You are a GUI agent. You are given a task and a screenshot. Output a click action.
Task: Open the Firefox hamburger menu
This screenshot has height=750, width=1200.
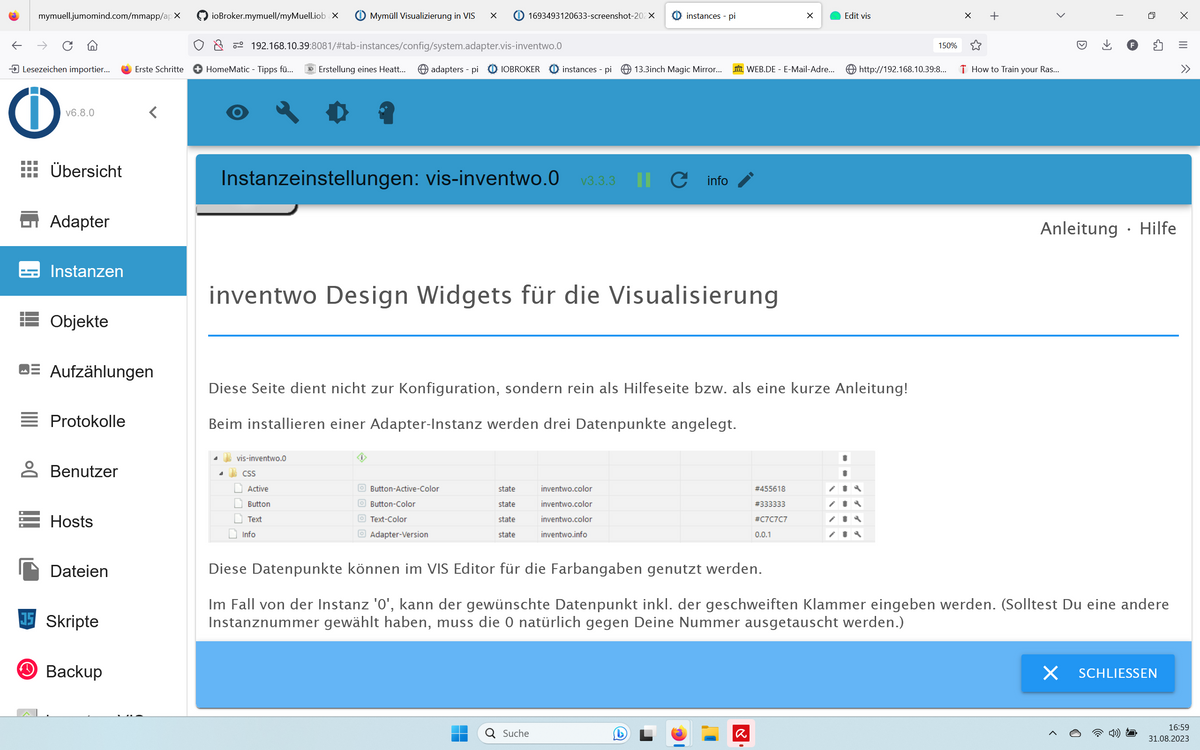[1183, 45]
